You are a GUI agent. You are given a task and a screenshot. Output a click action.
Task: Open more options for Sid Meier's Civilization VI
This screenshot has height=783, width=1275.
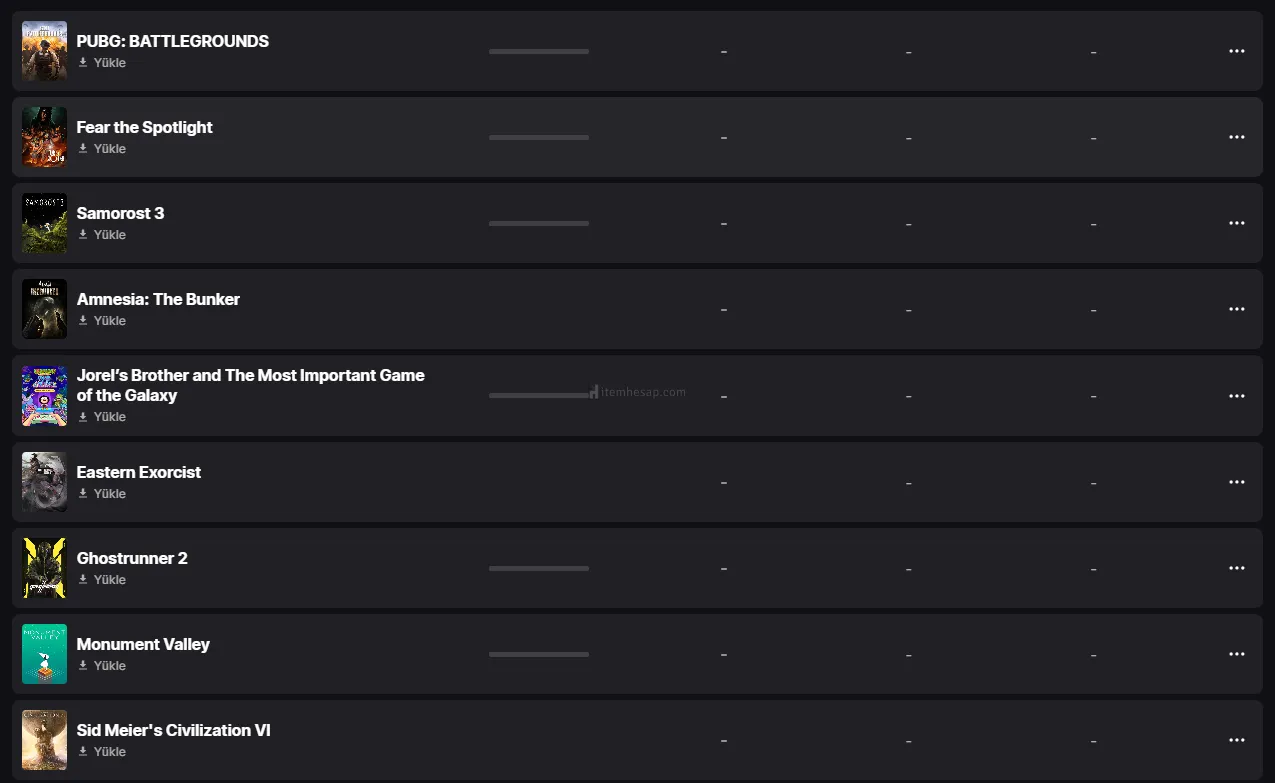click(x=1237, y=740)
